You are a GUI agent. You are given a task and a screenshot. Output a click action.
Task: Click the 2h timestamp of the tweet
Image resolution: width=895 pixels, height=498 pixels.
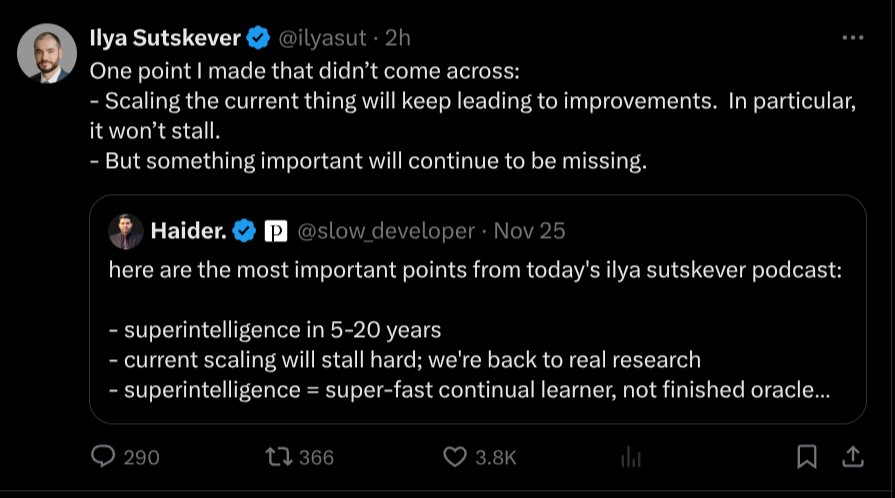pyautogui.click(x=398, y=39)
